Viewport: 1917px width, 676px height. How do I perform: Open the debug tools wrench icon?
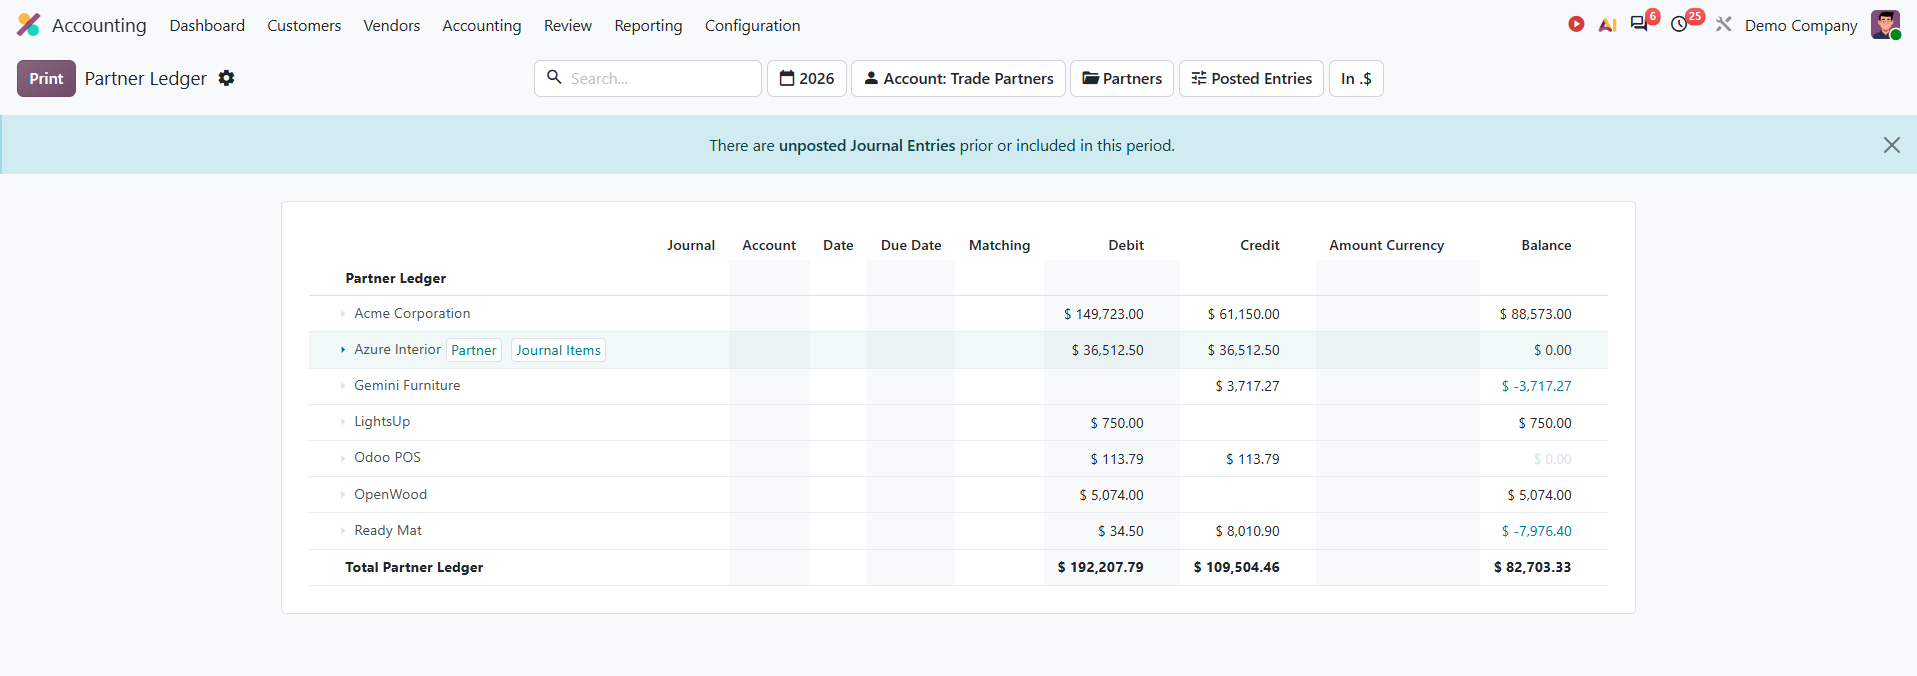click(x=1724, y=24)
